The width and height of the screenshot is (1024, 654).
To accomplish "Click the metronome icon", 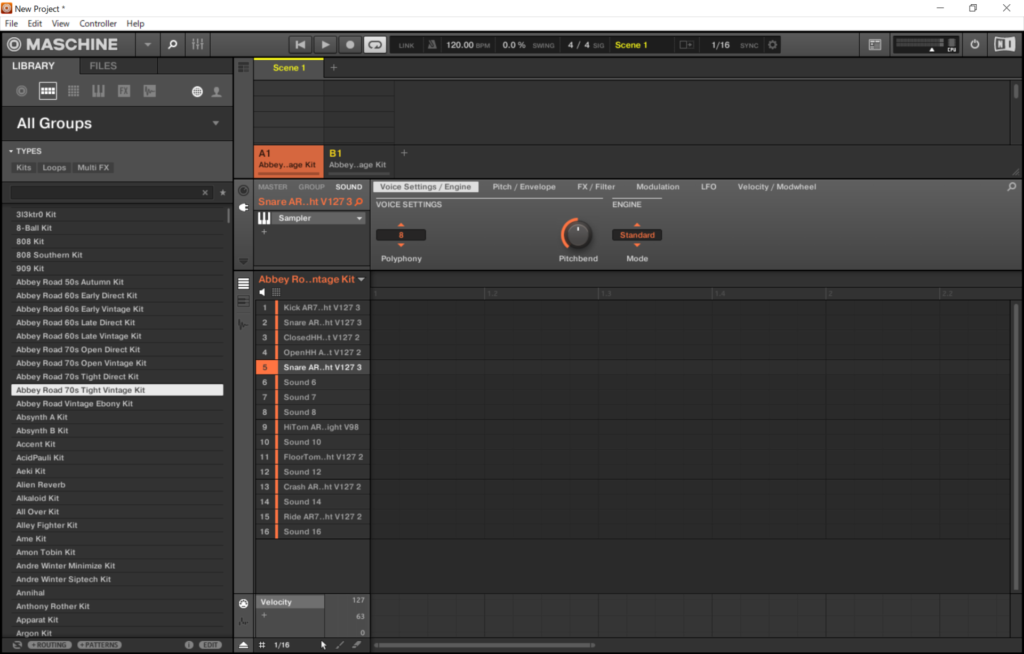I will pyautogui.click(x=432, y=45).
